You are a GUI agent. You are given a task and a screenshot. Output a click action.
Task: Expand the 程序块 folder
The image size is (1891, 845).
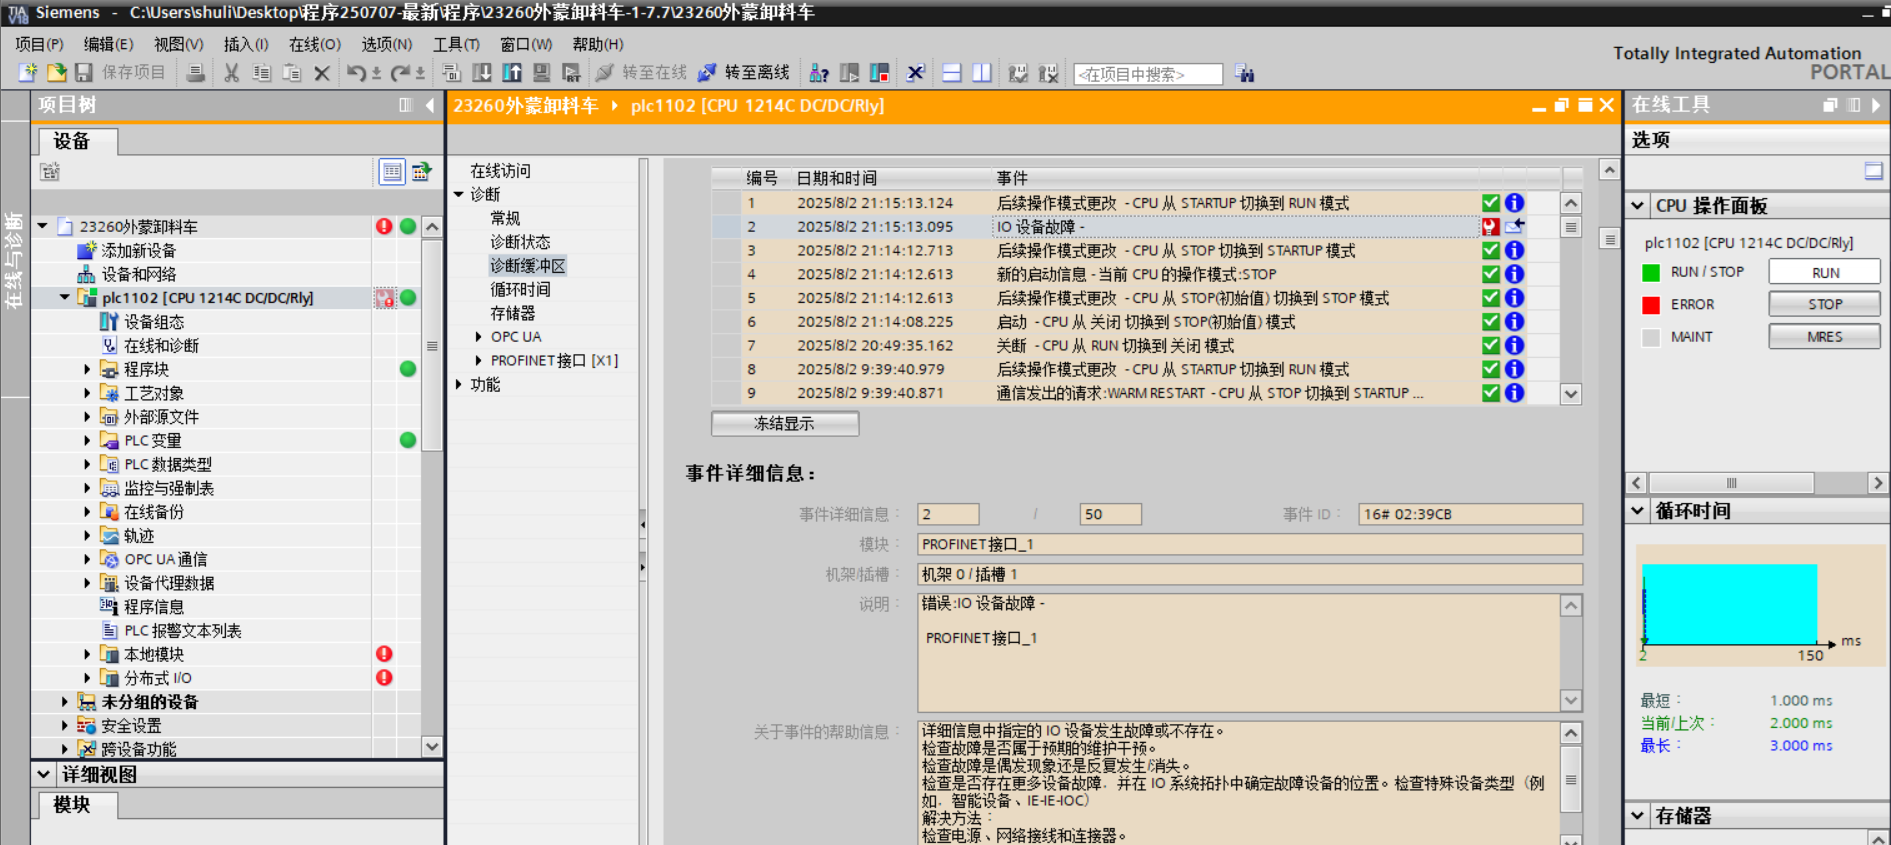click(x=87, y=369)
